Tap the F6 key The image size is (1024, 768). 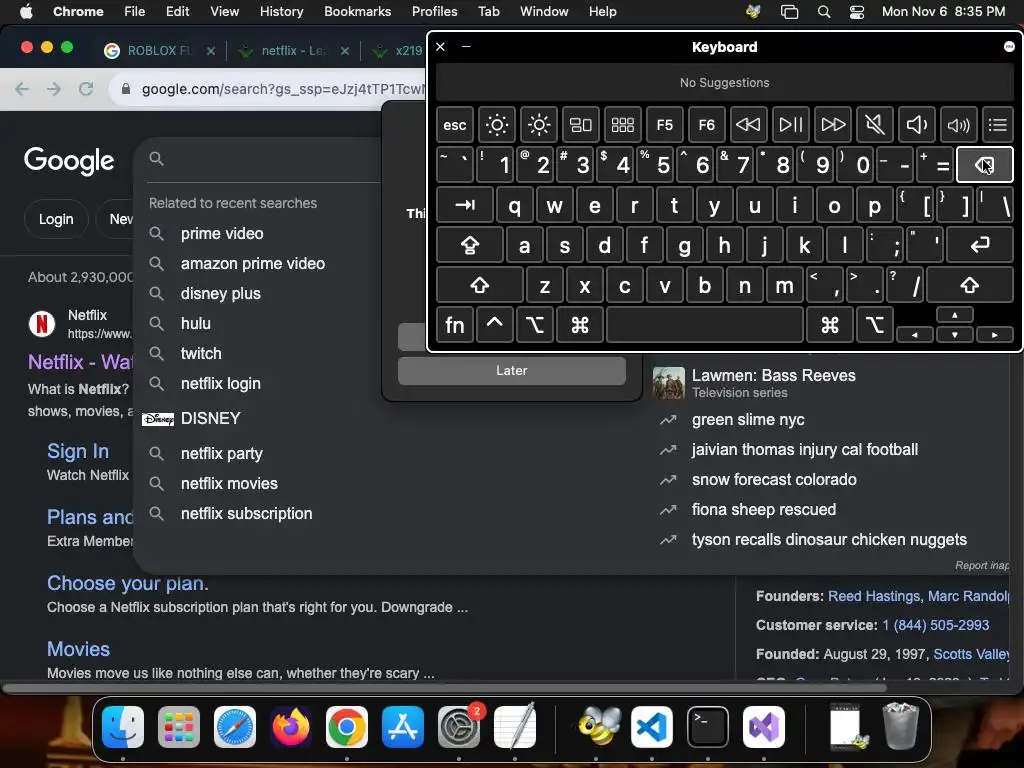point(707,125)
